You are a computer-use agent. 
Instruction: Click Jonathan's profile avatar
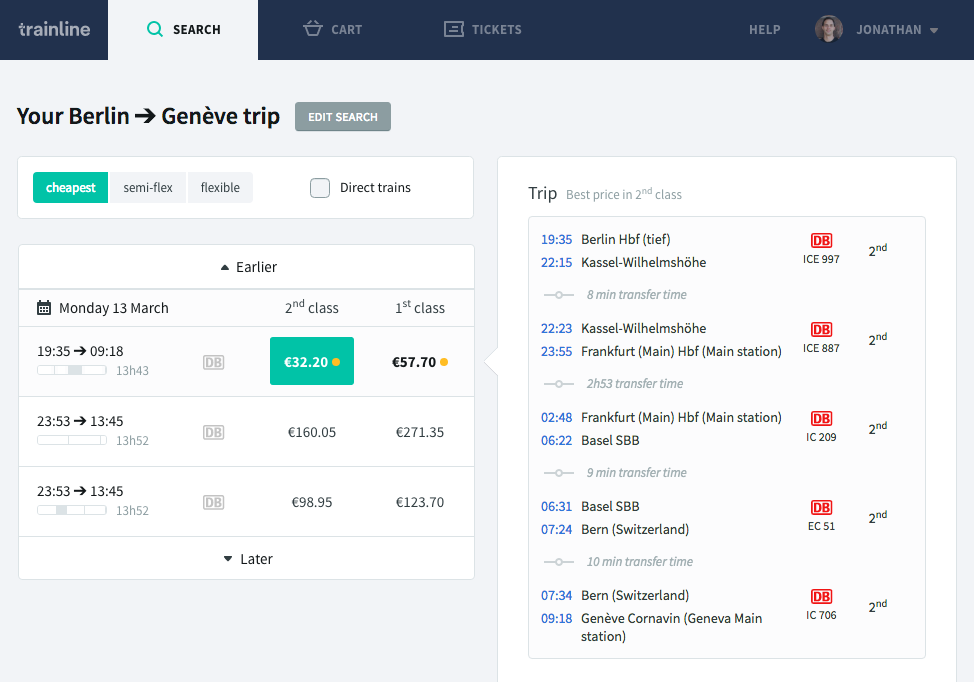tap(829, 29)
